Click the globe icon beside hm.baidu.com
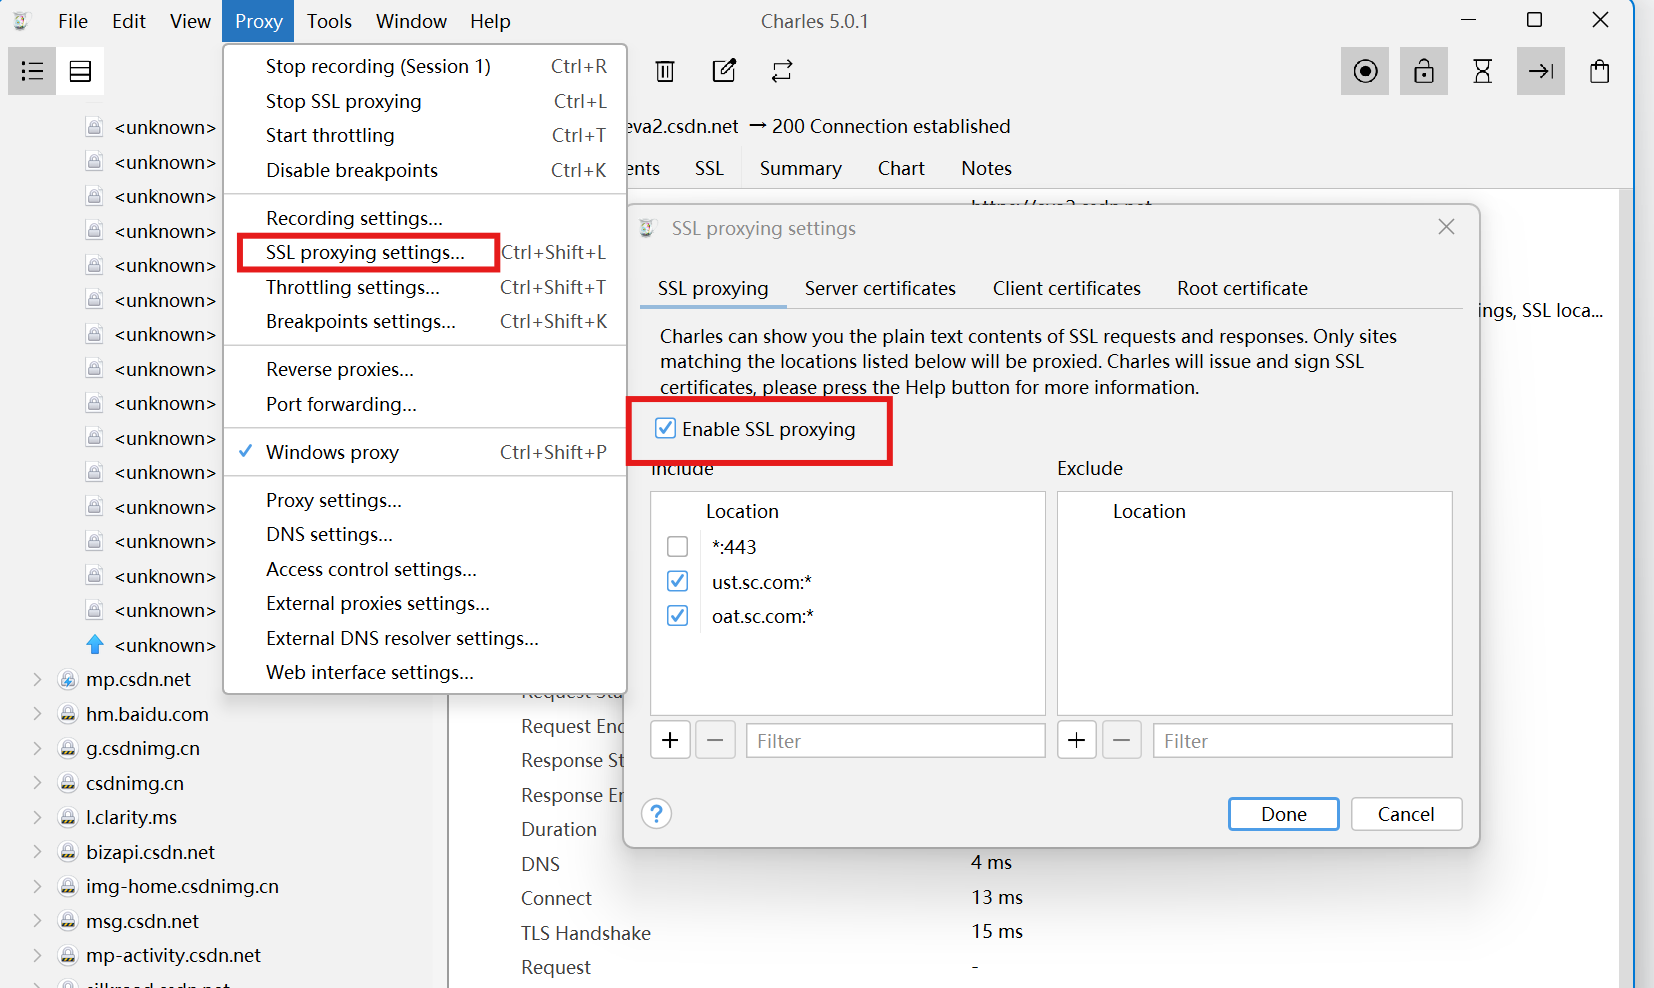Viewport: 1654px width, 988px height. (x=68, y=714)
